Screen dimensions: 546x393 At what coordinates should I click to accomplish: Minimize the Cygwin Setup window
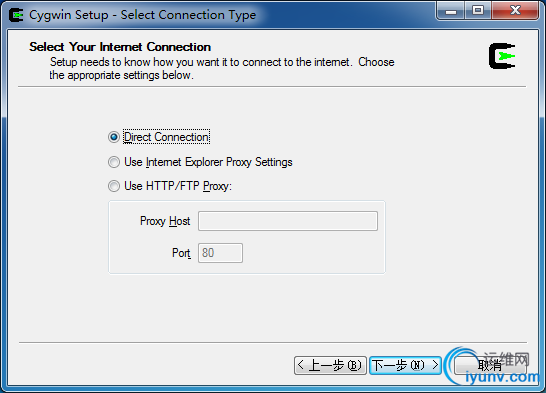tap(451, 11)
